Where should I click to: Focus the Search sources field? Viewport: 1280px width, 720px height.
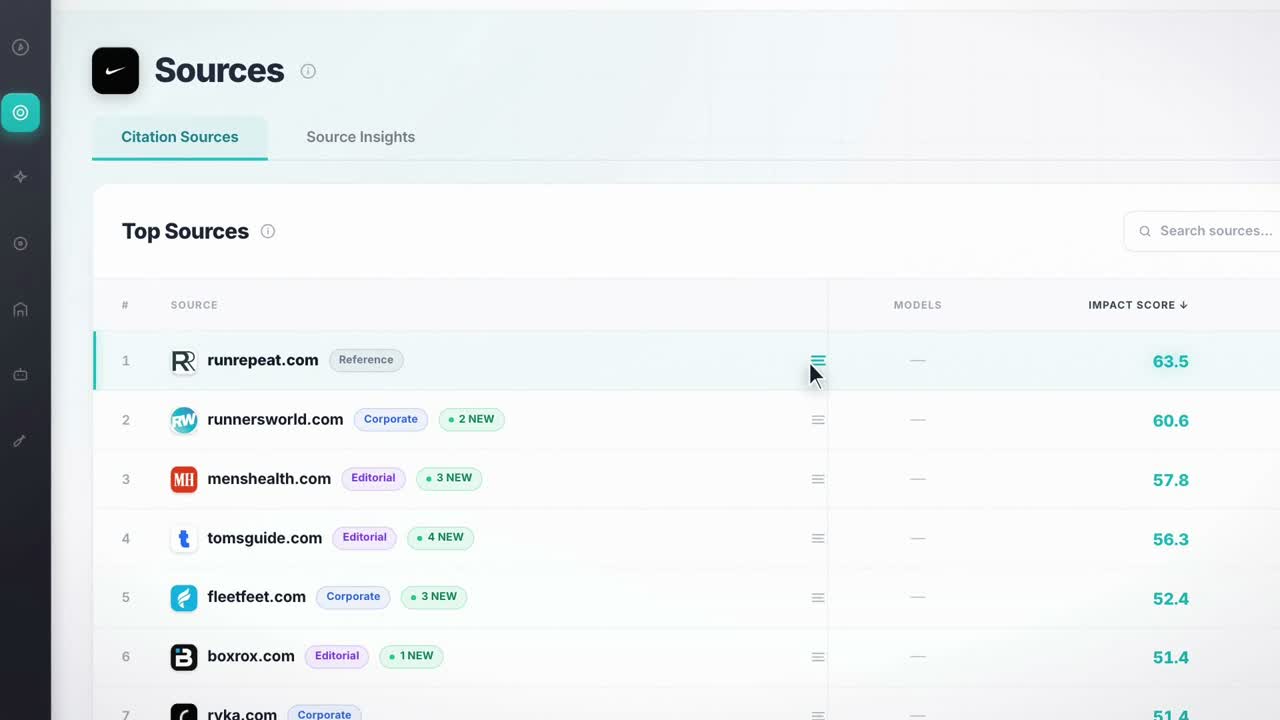[1202, 231]
